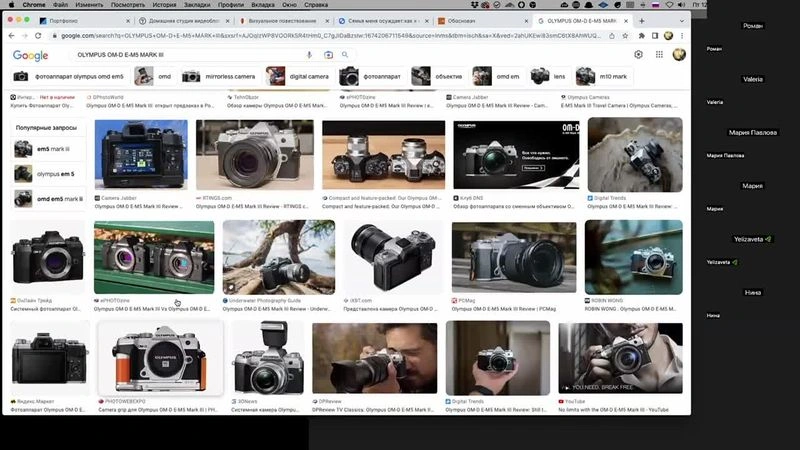800x450 pixels.
Task: Search by image with camera lens icon
Action: (x=328, y=55)
